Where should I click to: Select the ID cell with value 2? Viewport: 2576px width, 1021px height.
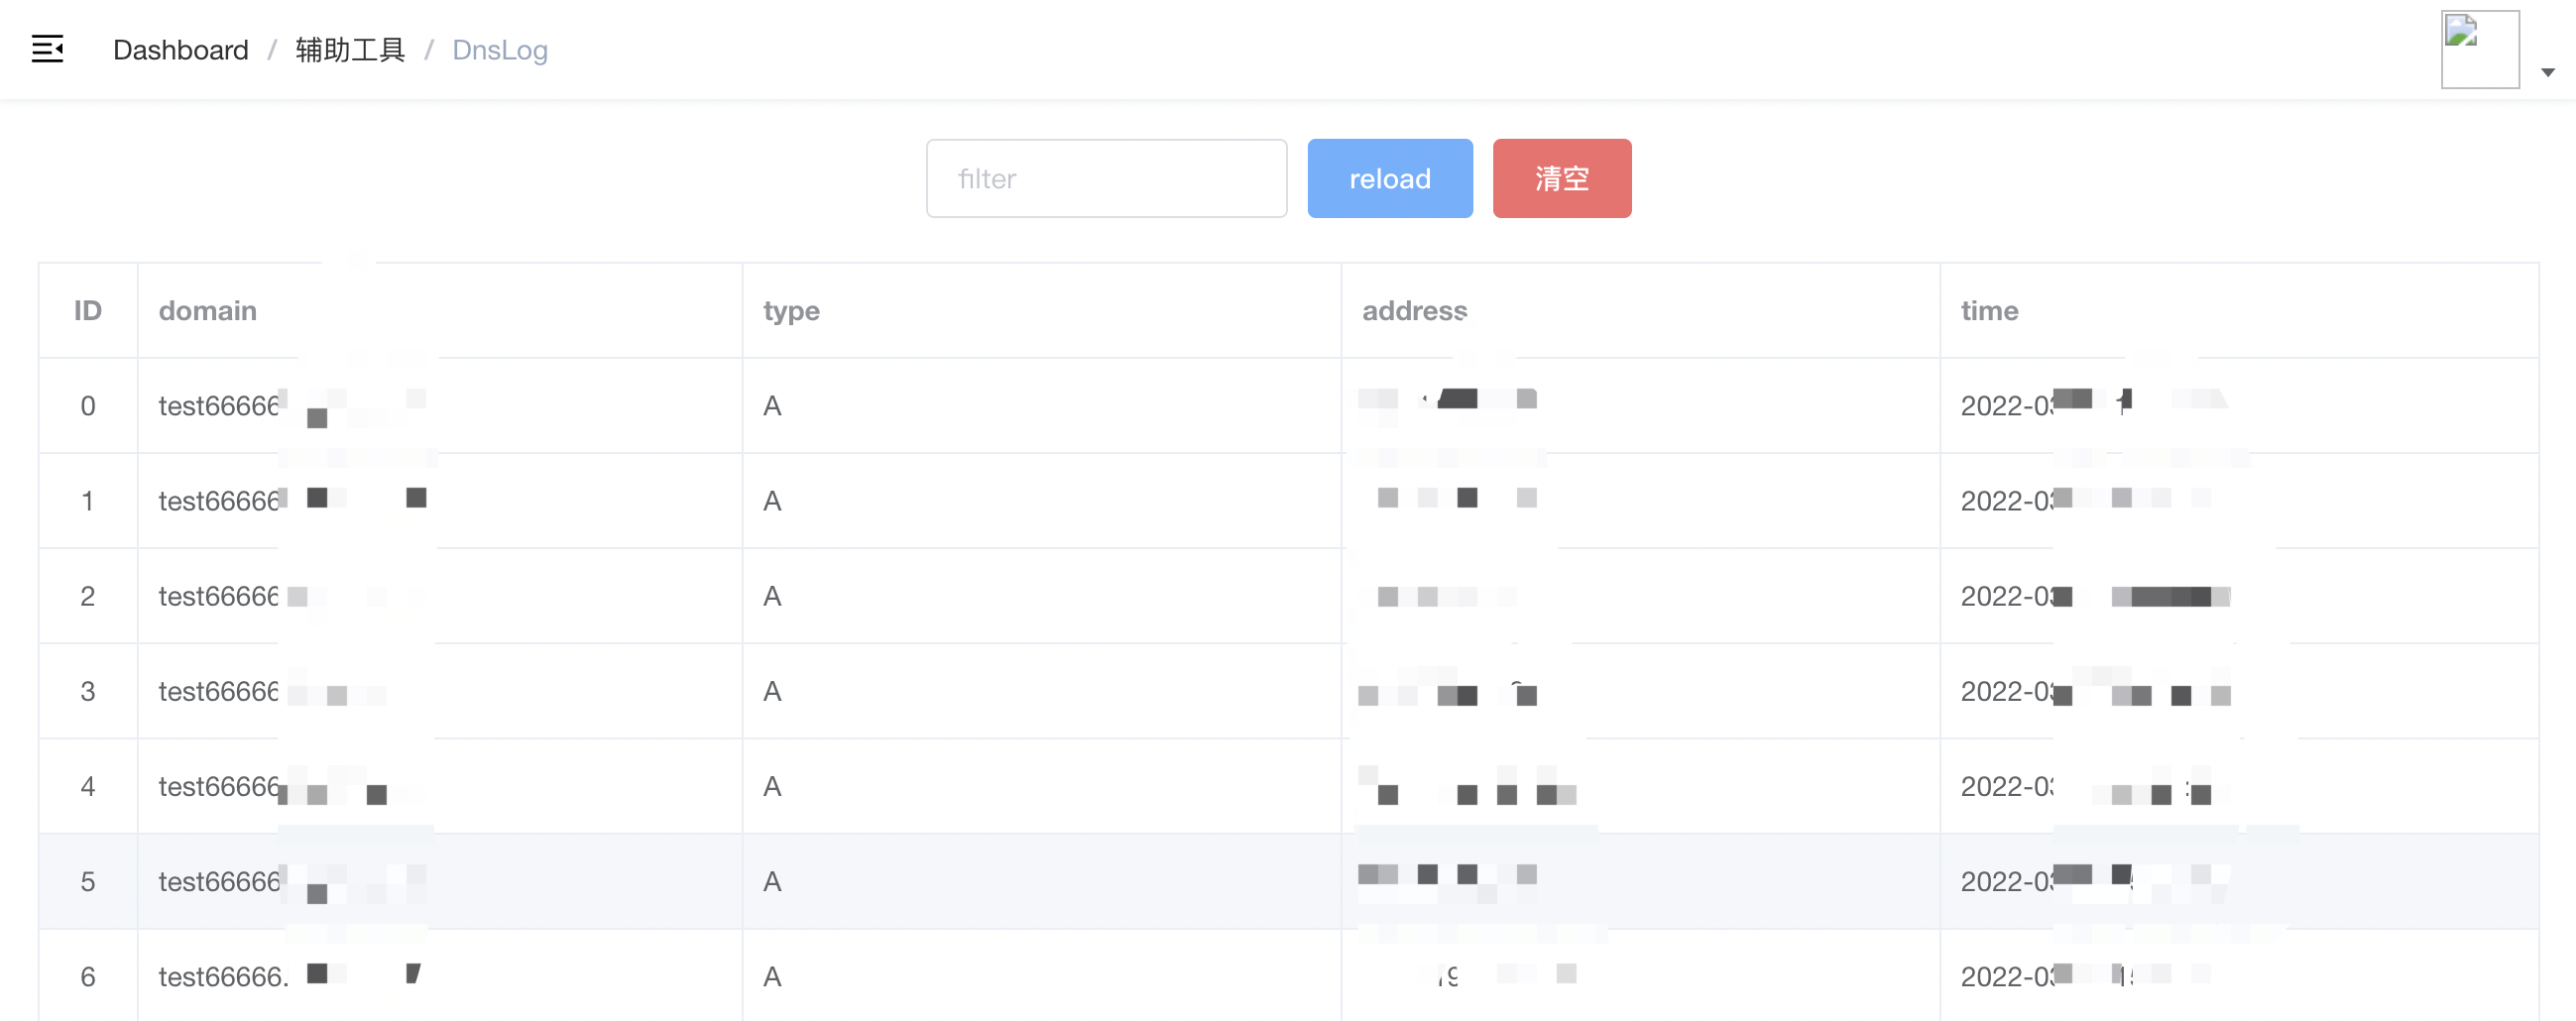[88, 596]
